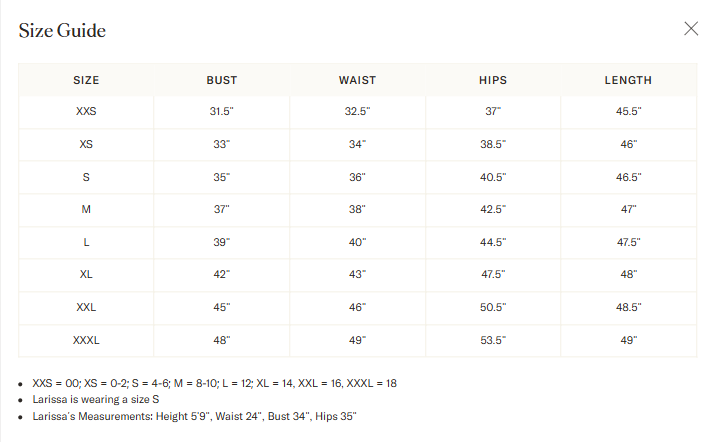The width and height of the screenshot is (711, 442).
Task: Click the BUST column header
Action: (x=221, y=80)
